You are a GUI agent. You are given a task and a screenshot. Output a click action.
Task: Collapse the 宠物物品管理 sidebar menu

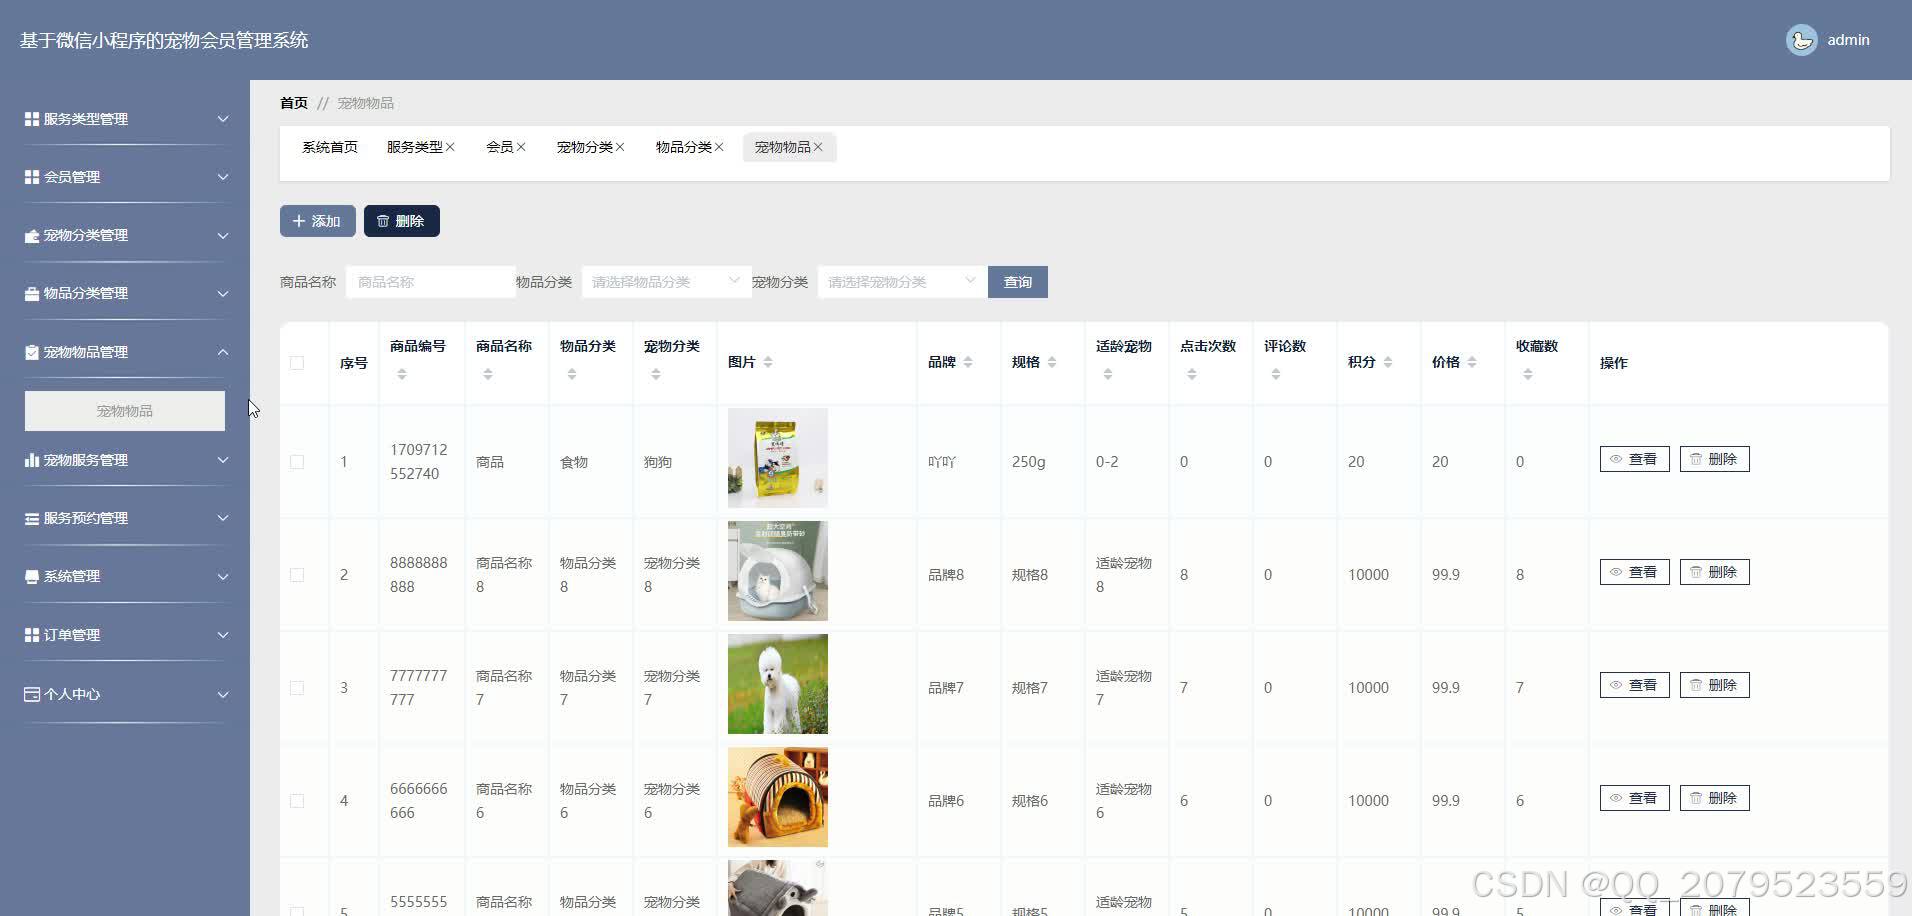[x=126, y=352]
